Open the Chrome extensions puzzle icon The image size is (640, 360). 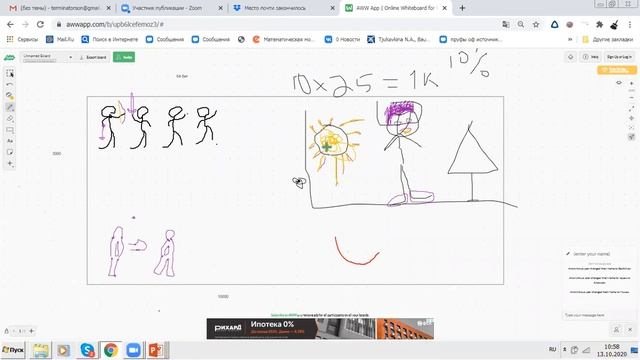click(x=599, y=24)
